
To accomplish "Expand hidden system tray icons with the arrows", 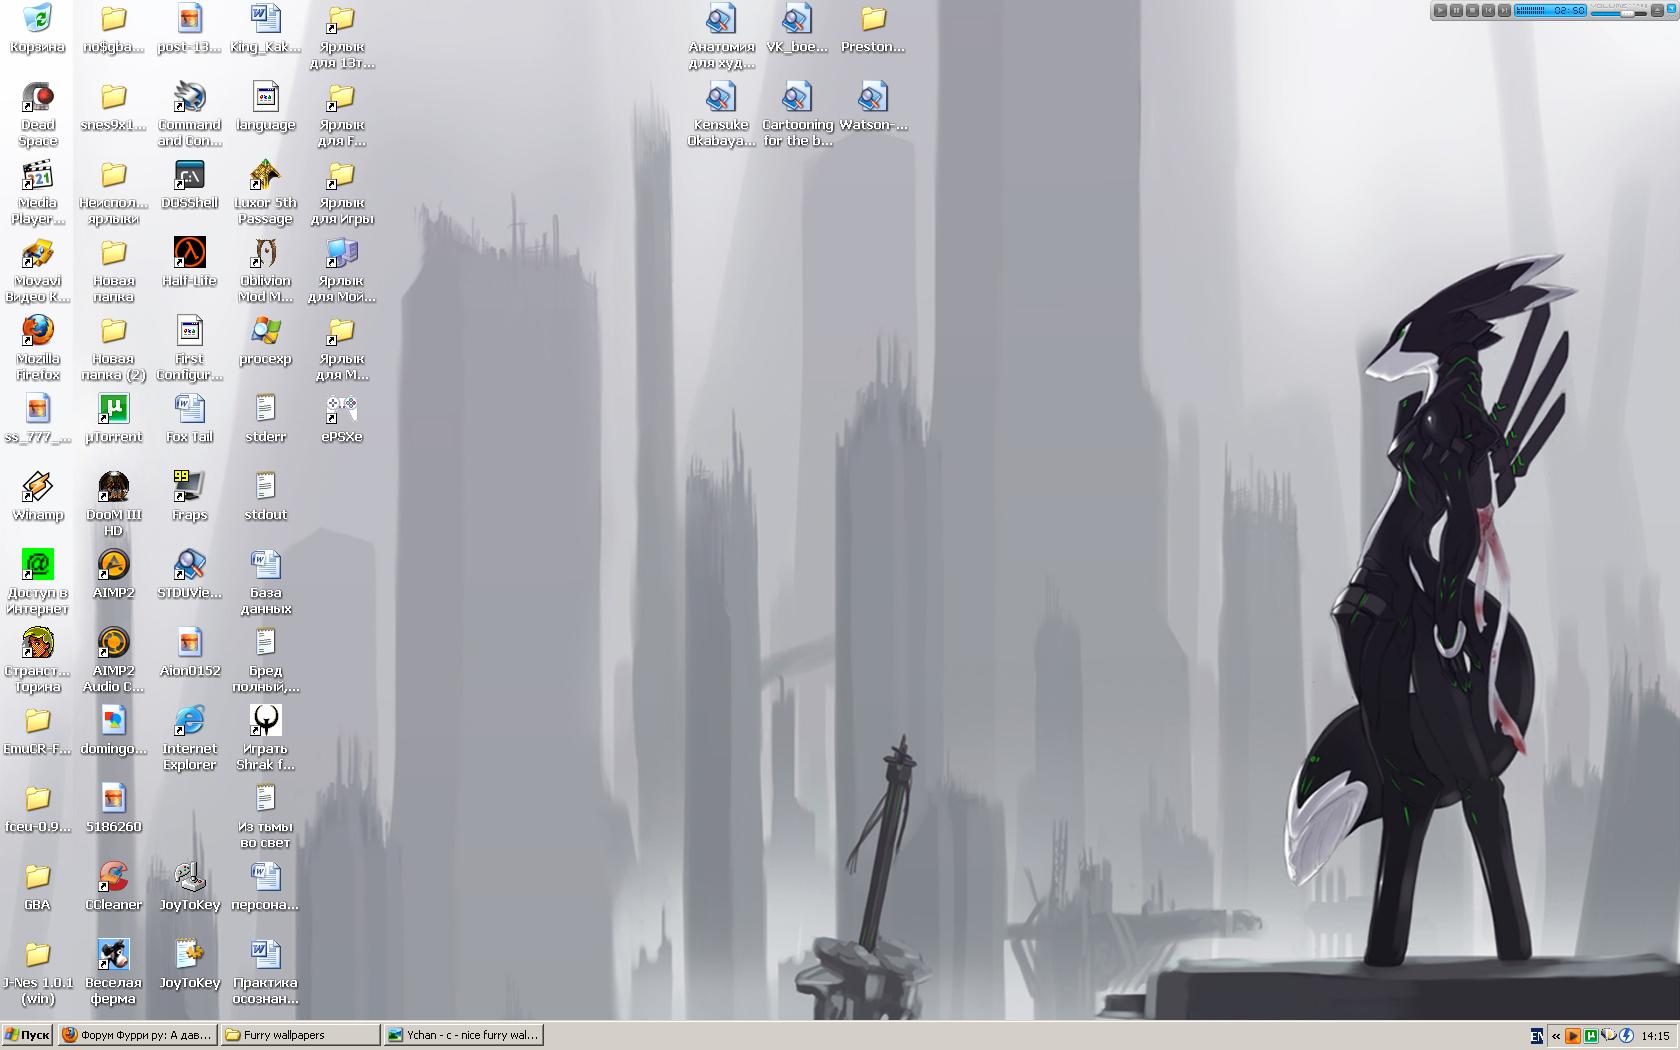I will (1556, 1036).
